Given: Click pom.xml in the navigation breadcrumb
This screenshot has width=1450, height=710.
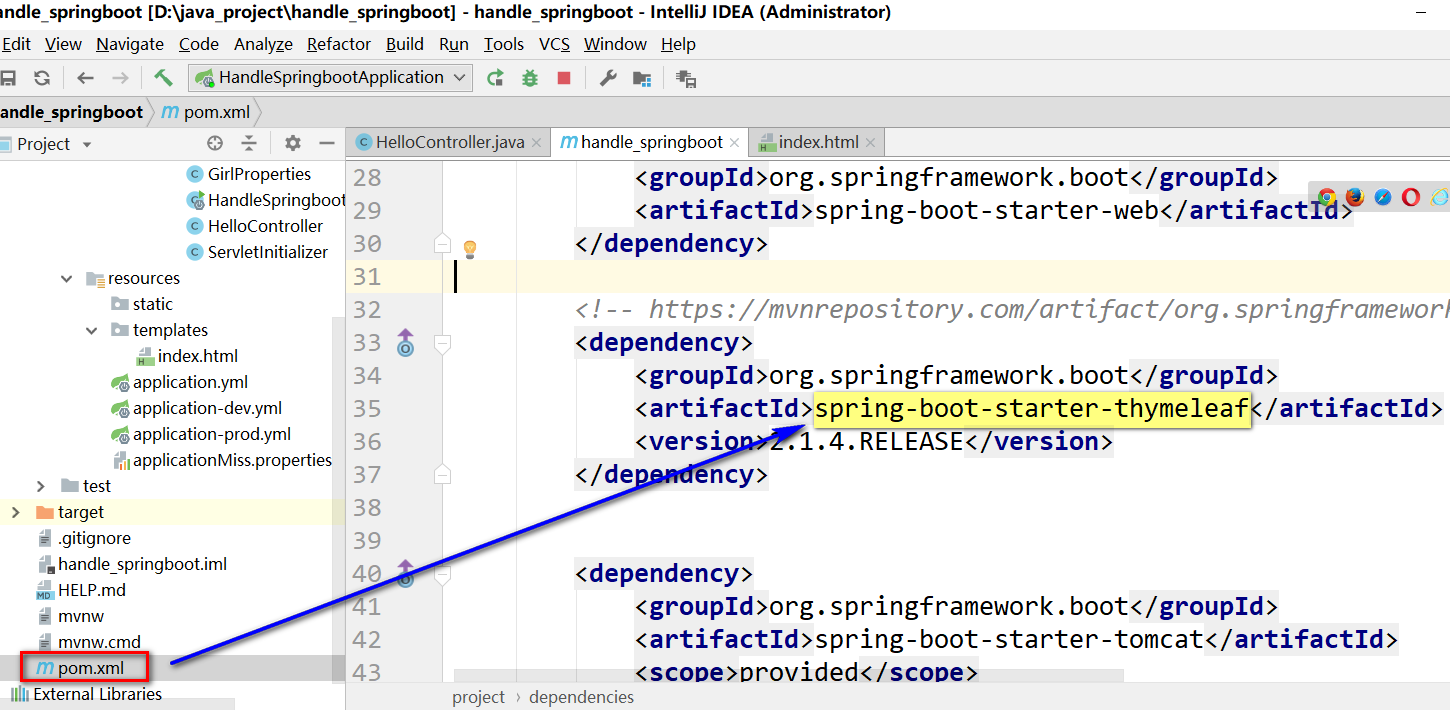Looking at the screenshot, I should coord(206,112).
